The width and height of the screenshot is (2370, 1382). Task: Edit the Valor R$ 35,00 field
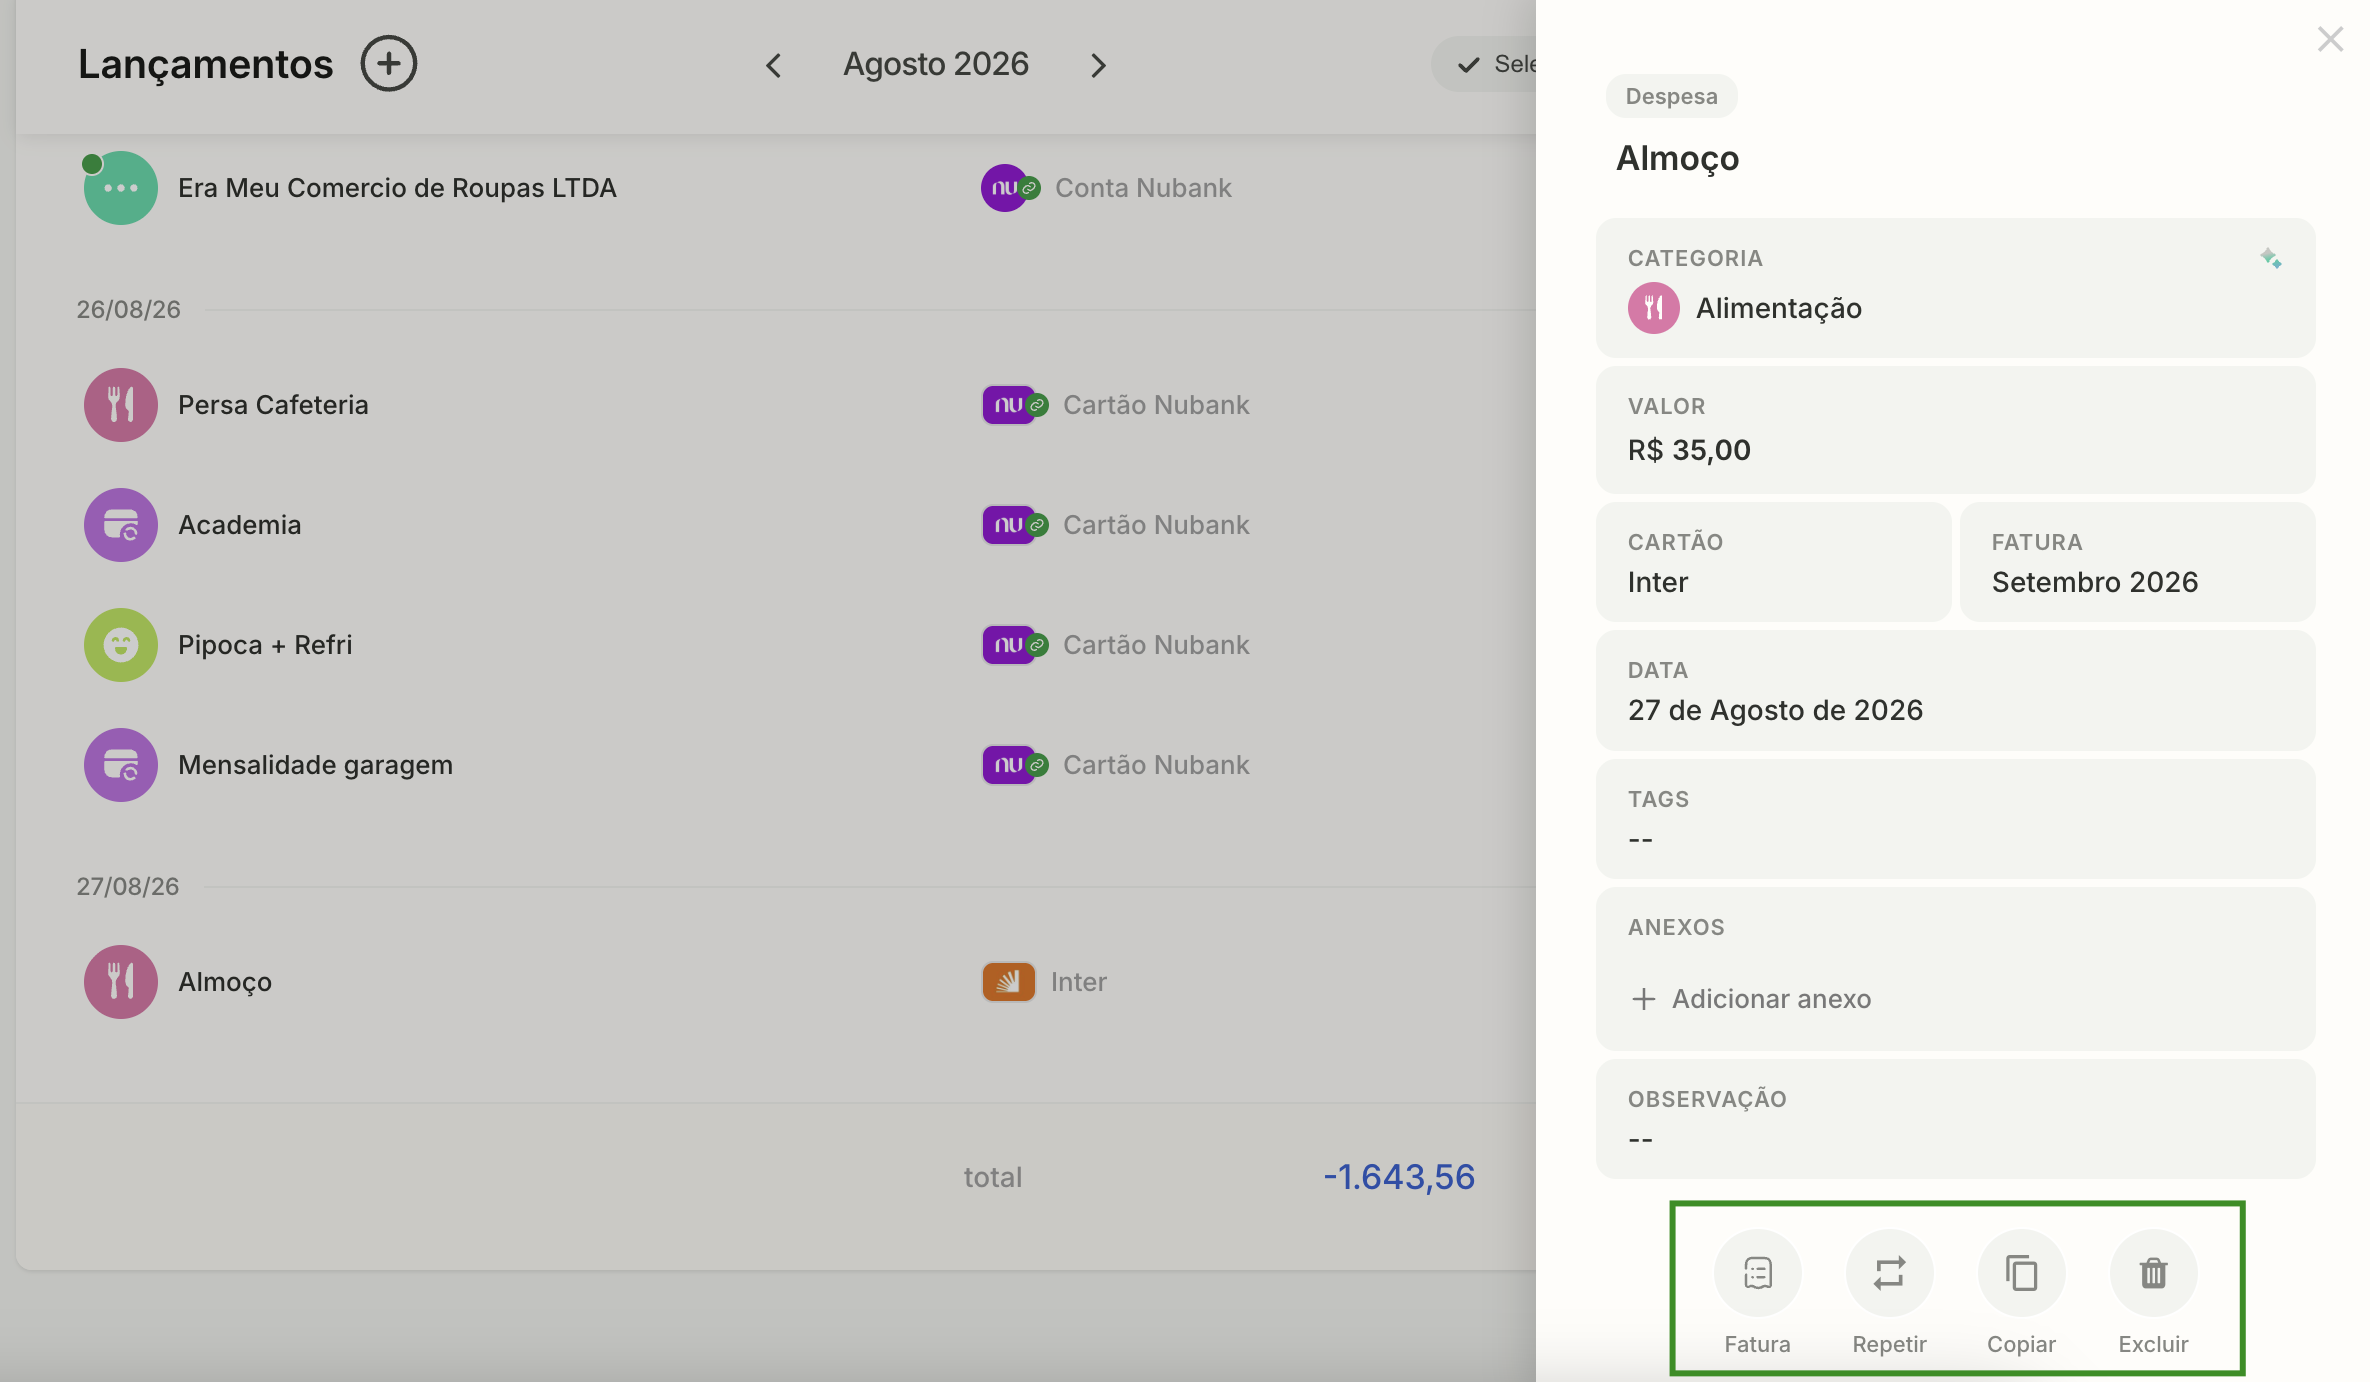tap(1955, 430)
